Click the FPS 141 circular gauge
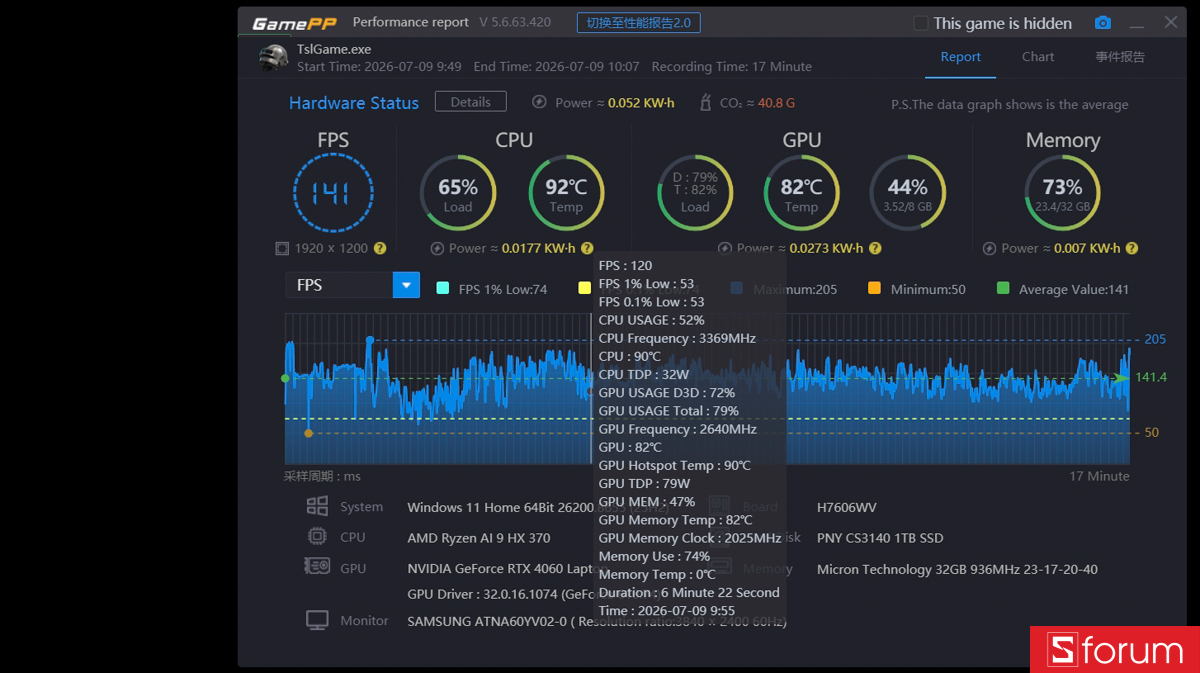 tap(333, 193)
